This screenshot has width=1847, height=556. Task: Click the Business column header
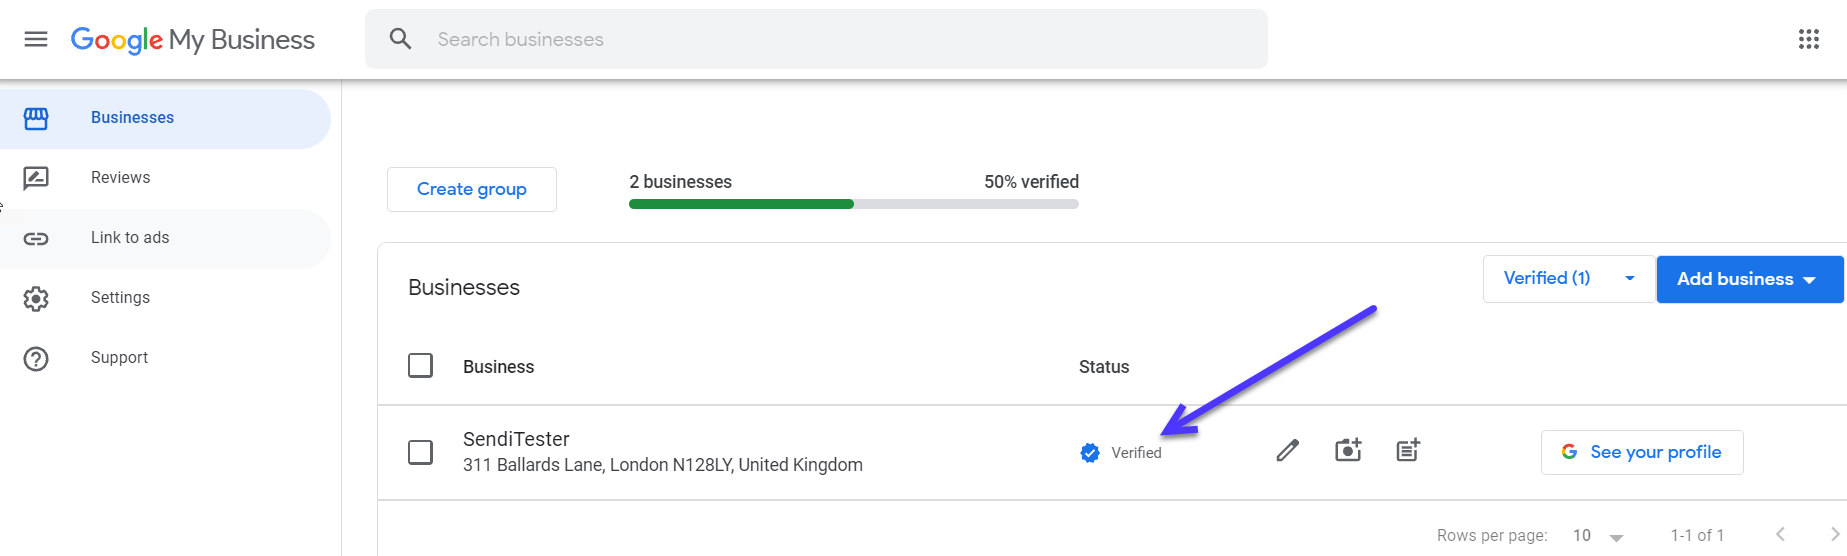pyautogui.click(x=498, y=367)
